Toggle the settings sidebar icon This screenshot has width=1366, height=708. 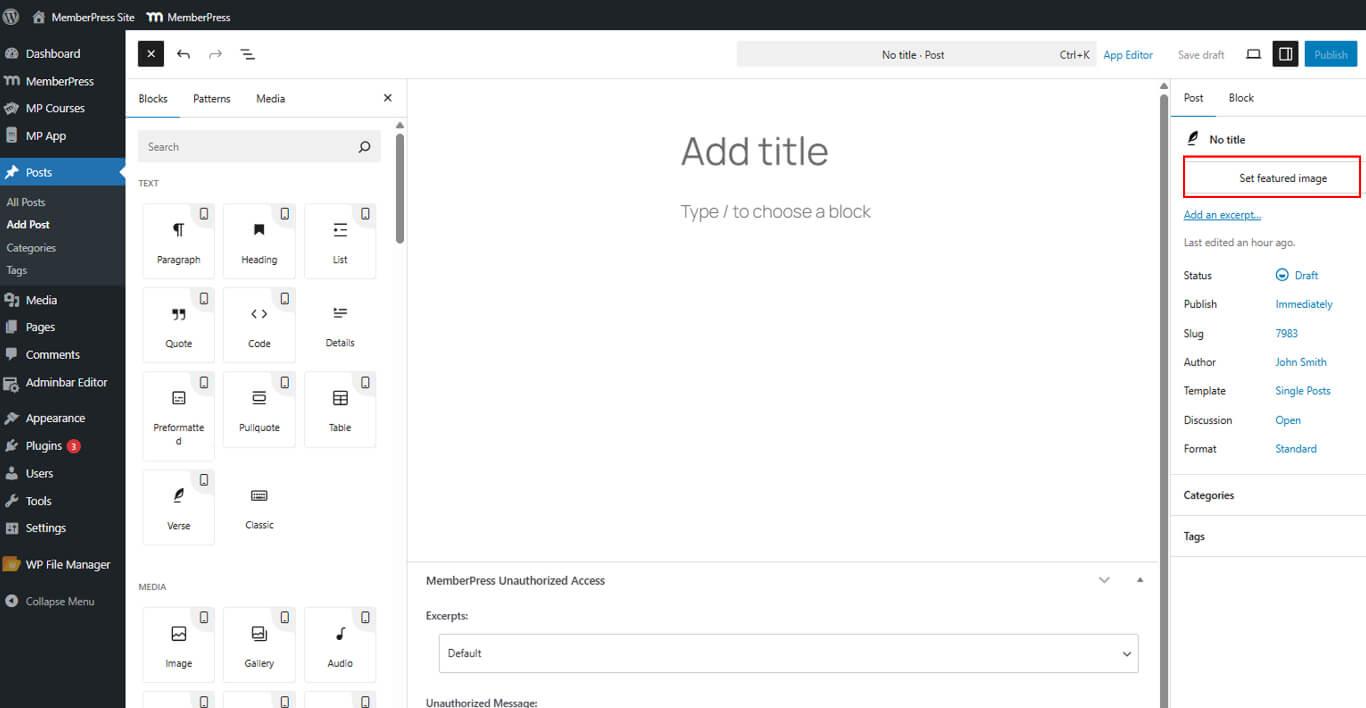coord(1285,54)
